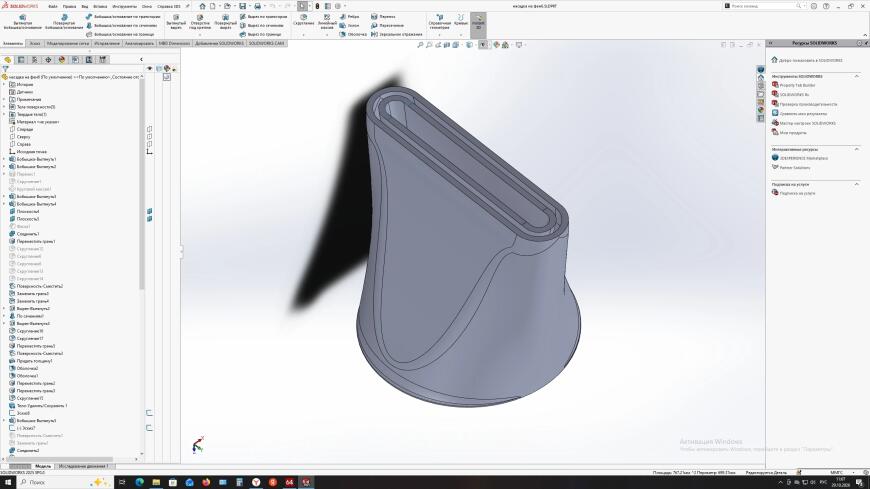The height and width of the screenshot is (489, 870).
Task: Expand the По сечениям1 feature
Action: [4, 316]
